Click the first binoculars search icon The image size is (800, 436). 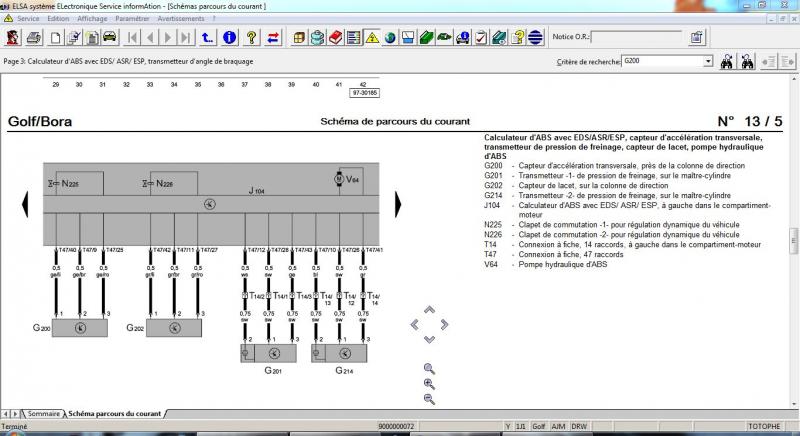pos(727,62)
